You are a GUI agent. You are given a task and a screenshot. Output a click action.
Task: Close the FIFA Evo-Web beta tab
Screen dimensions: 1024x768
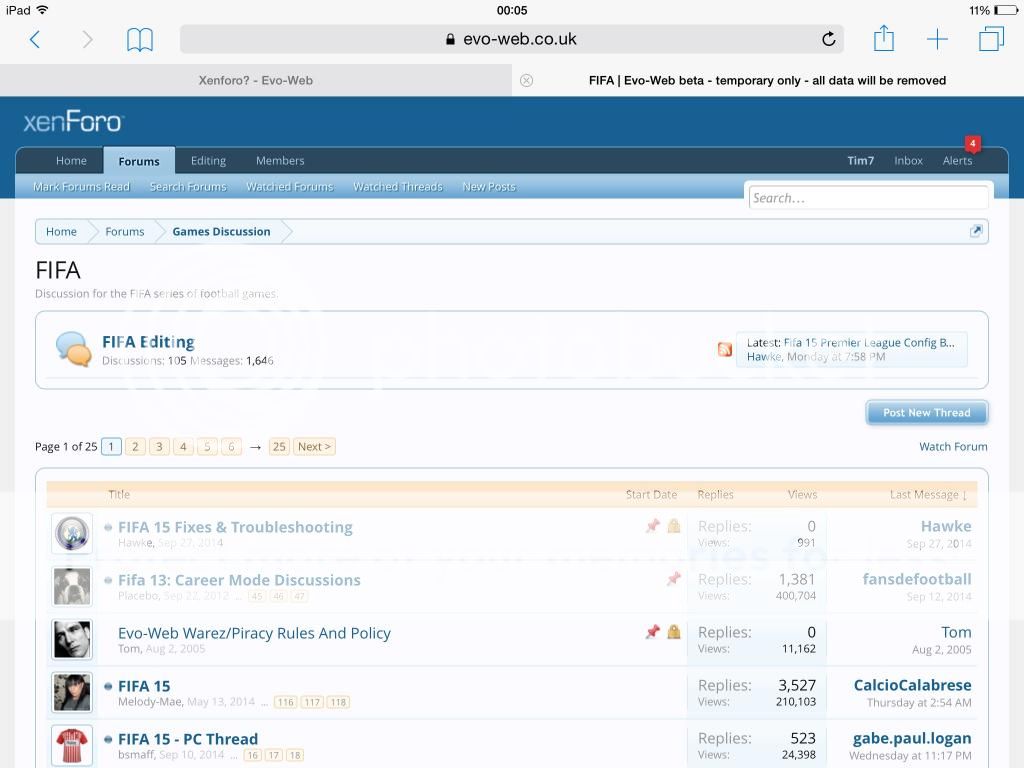pos(527,81)
